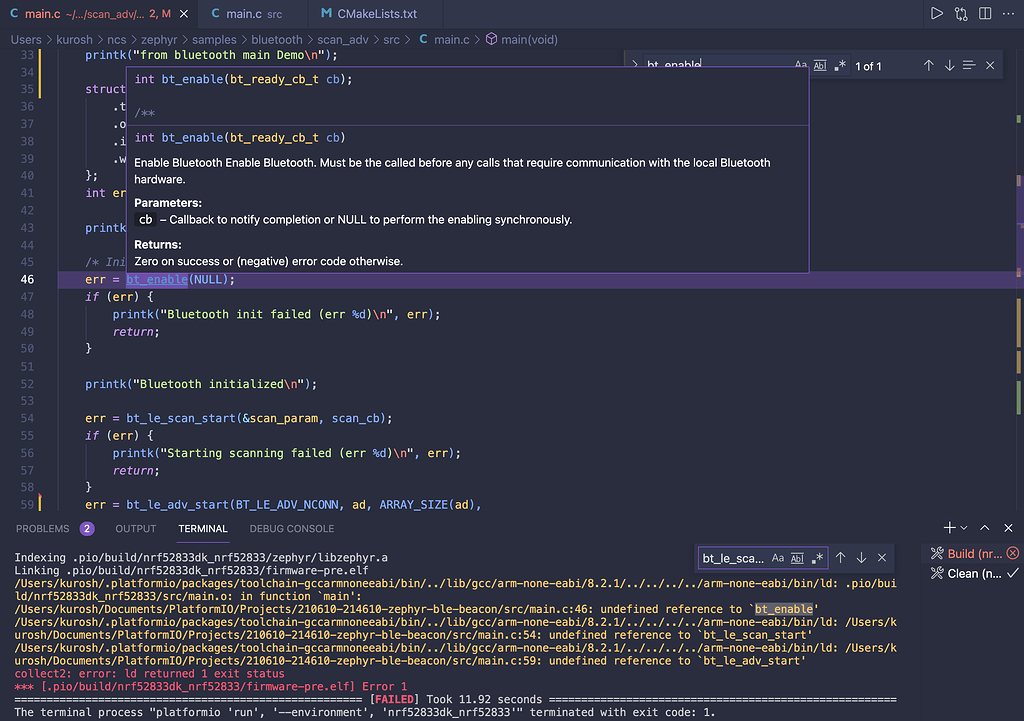
Task: Click editor vertical scrollbar overview ruler
Action: click(1018, 281)
